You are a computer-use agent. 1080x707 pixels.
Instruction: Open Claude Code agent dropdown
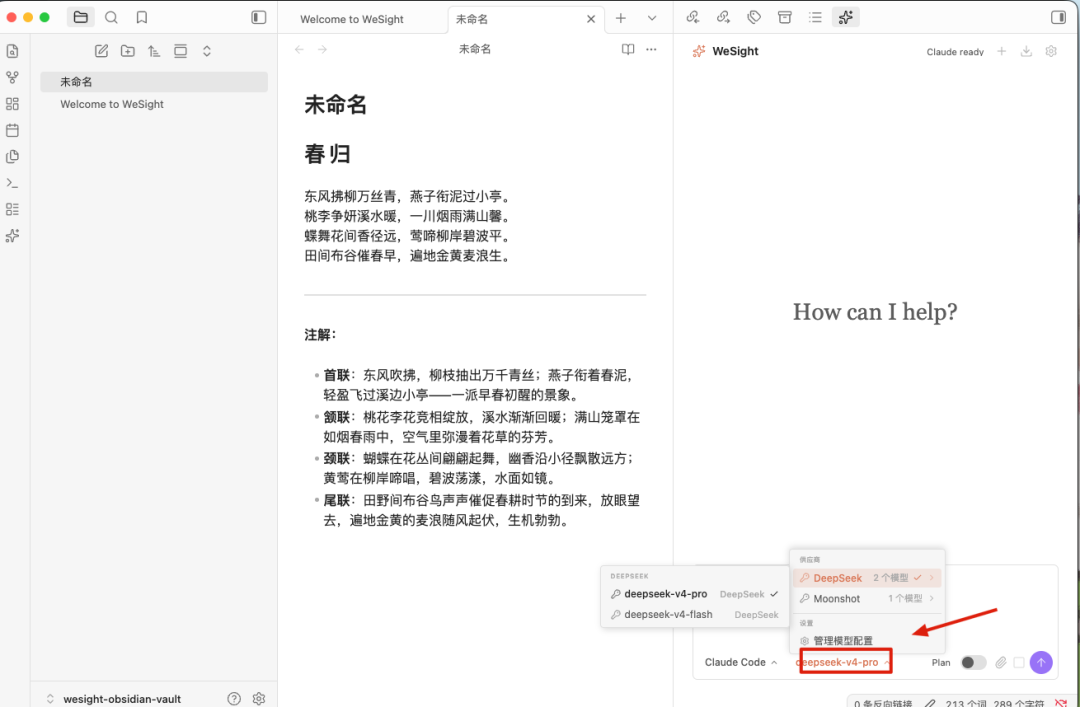(x=741, y=662)
